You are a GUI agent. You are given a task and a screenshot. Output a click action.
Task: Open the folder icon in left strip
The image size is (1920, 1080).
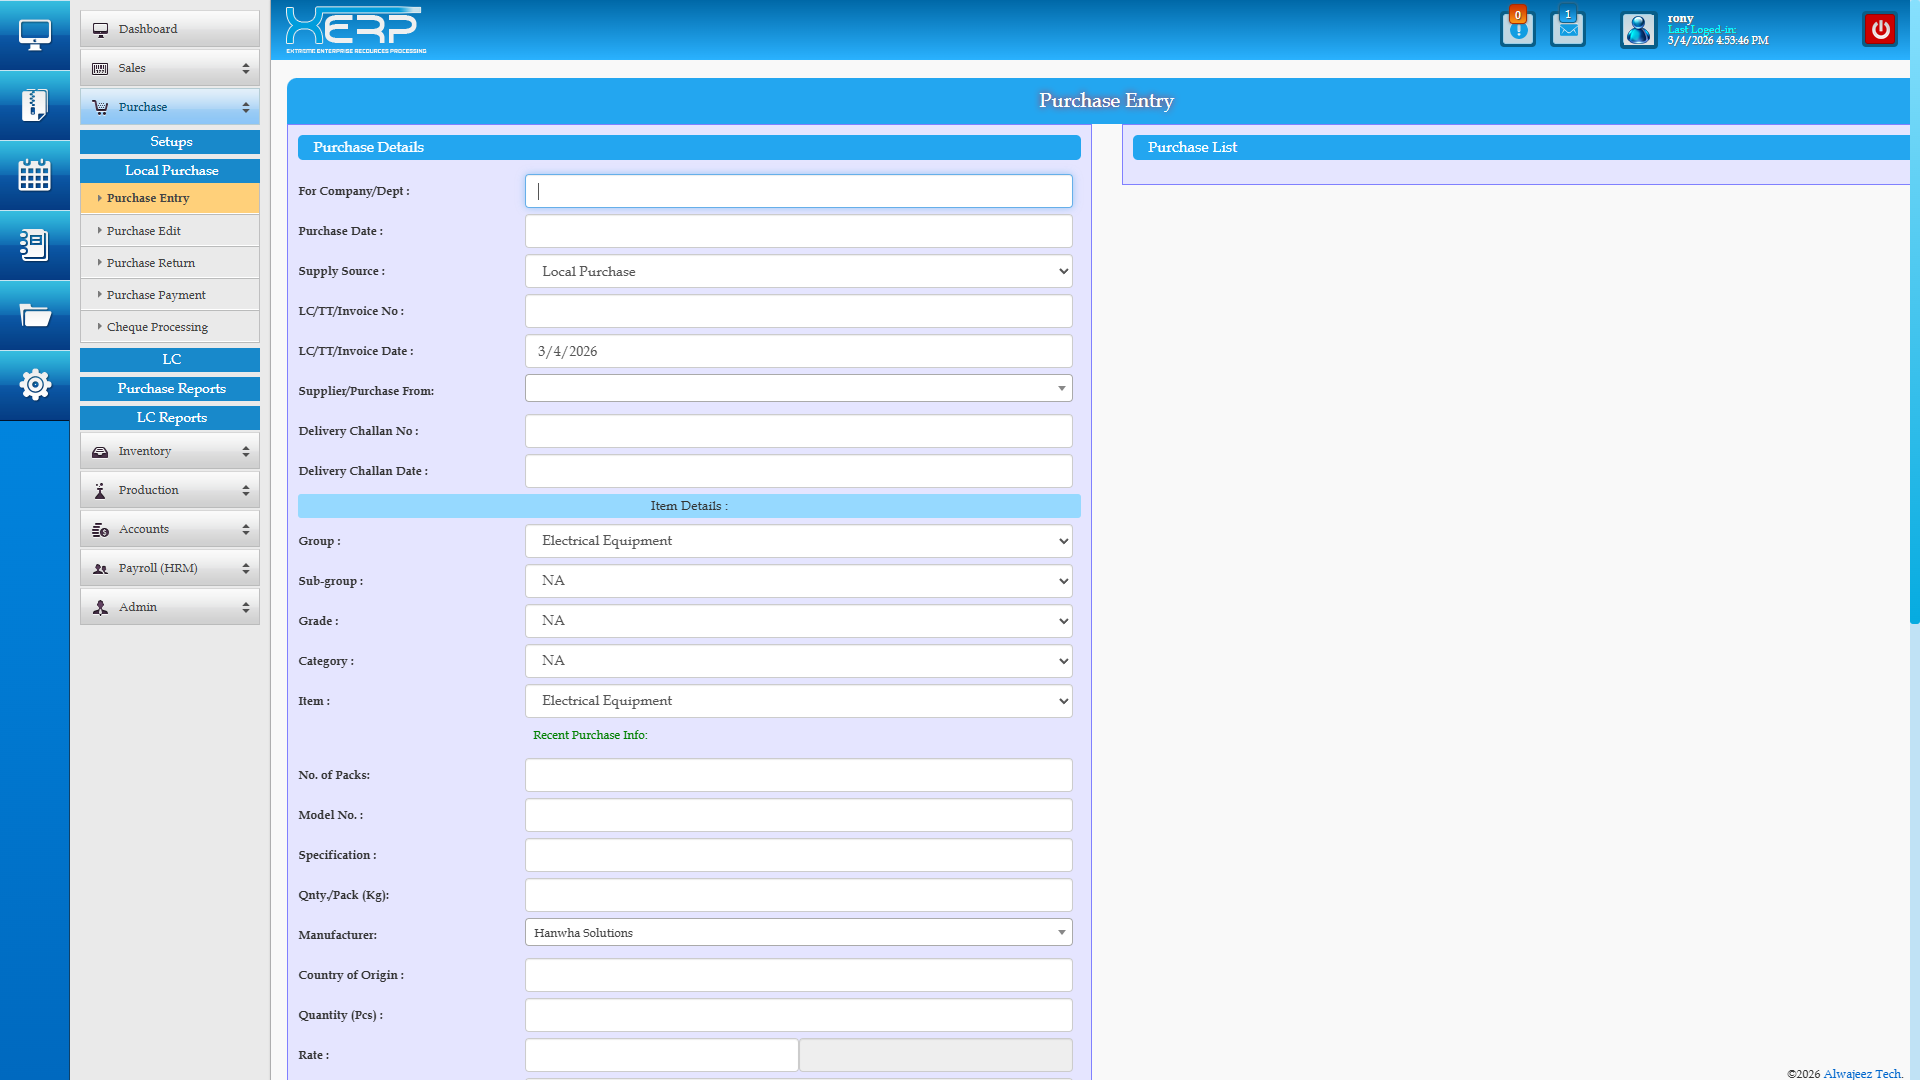click(34, 316)
